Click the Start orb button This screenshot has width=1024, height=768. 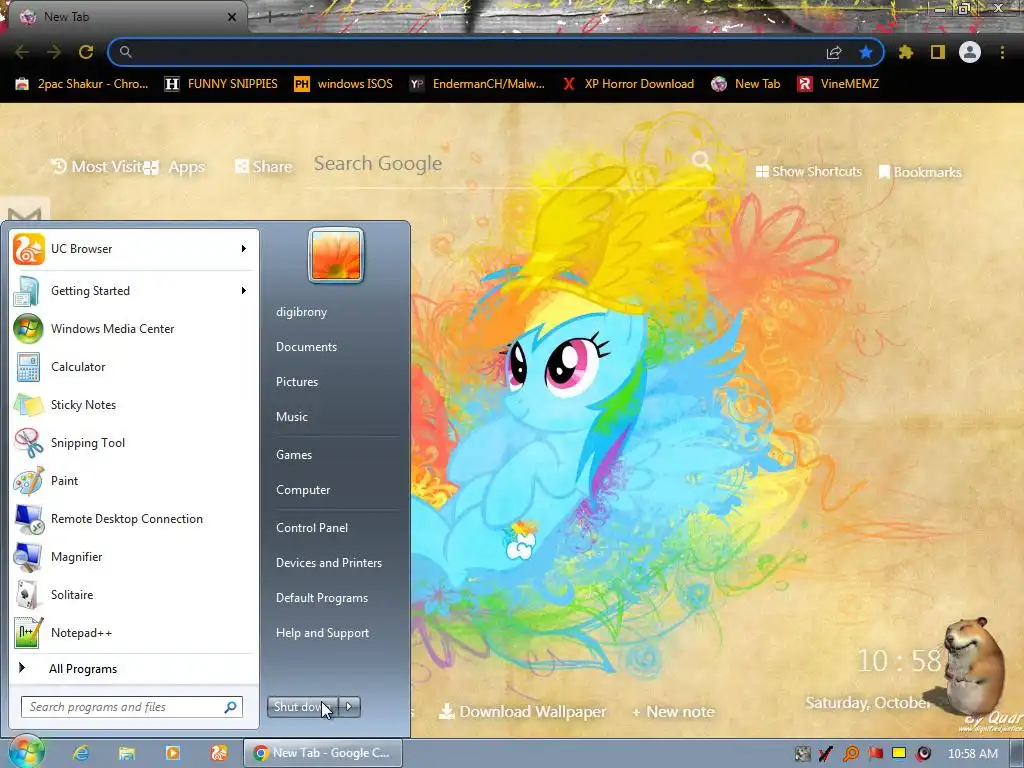(25, 752)
